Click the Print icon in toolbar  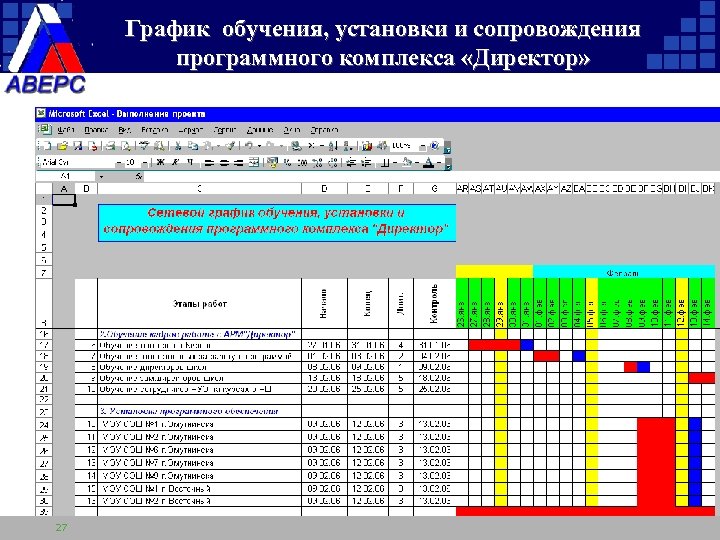[x=110, y=146]
